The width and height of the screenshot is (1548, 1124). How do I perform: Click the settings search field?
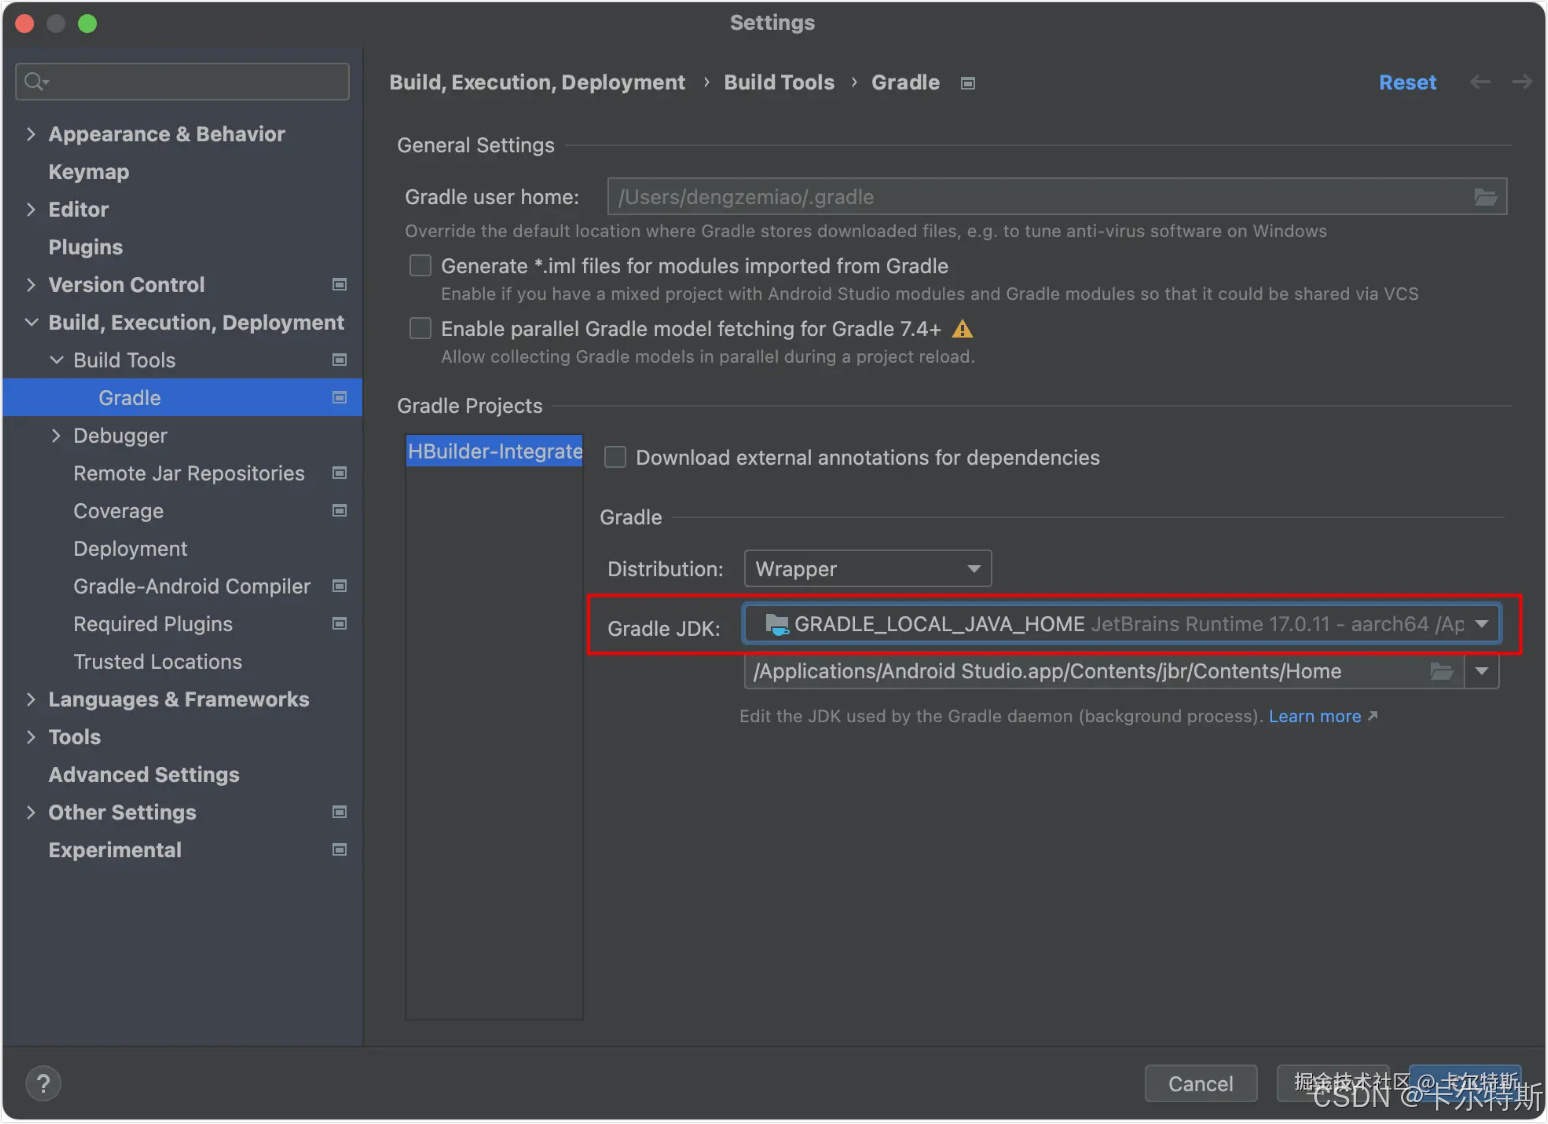coord(182,81)
